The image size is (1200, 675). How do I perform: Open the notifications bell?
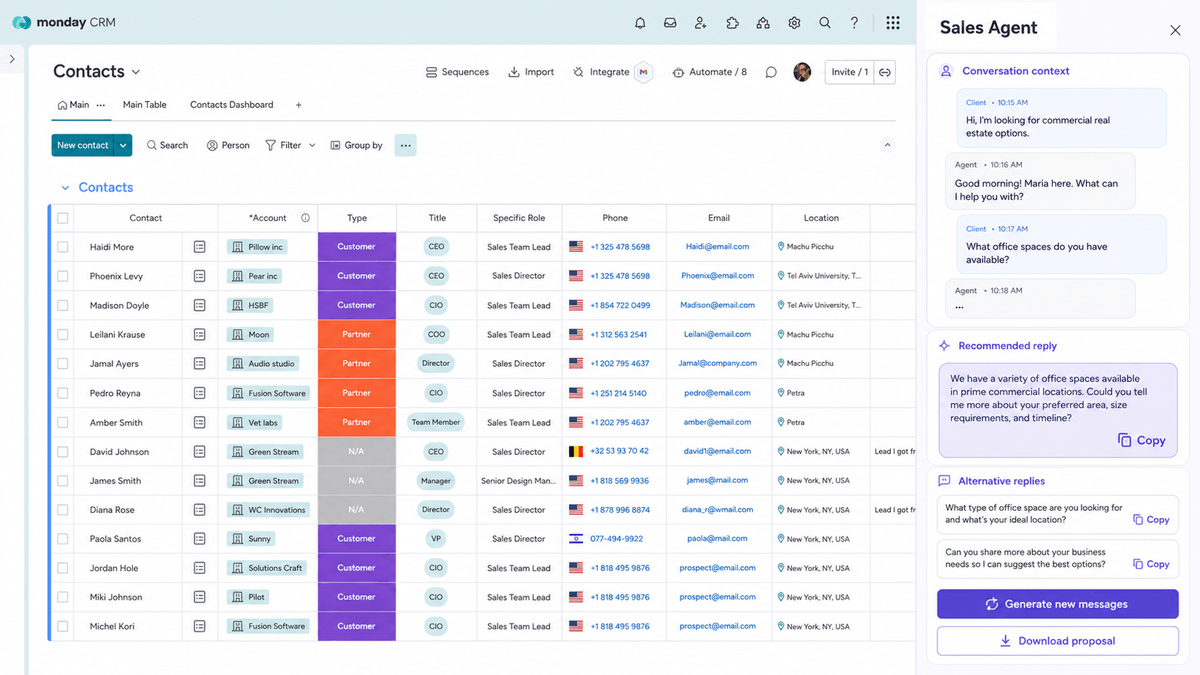pos(640,22)
